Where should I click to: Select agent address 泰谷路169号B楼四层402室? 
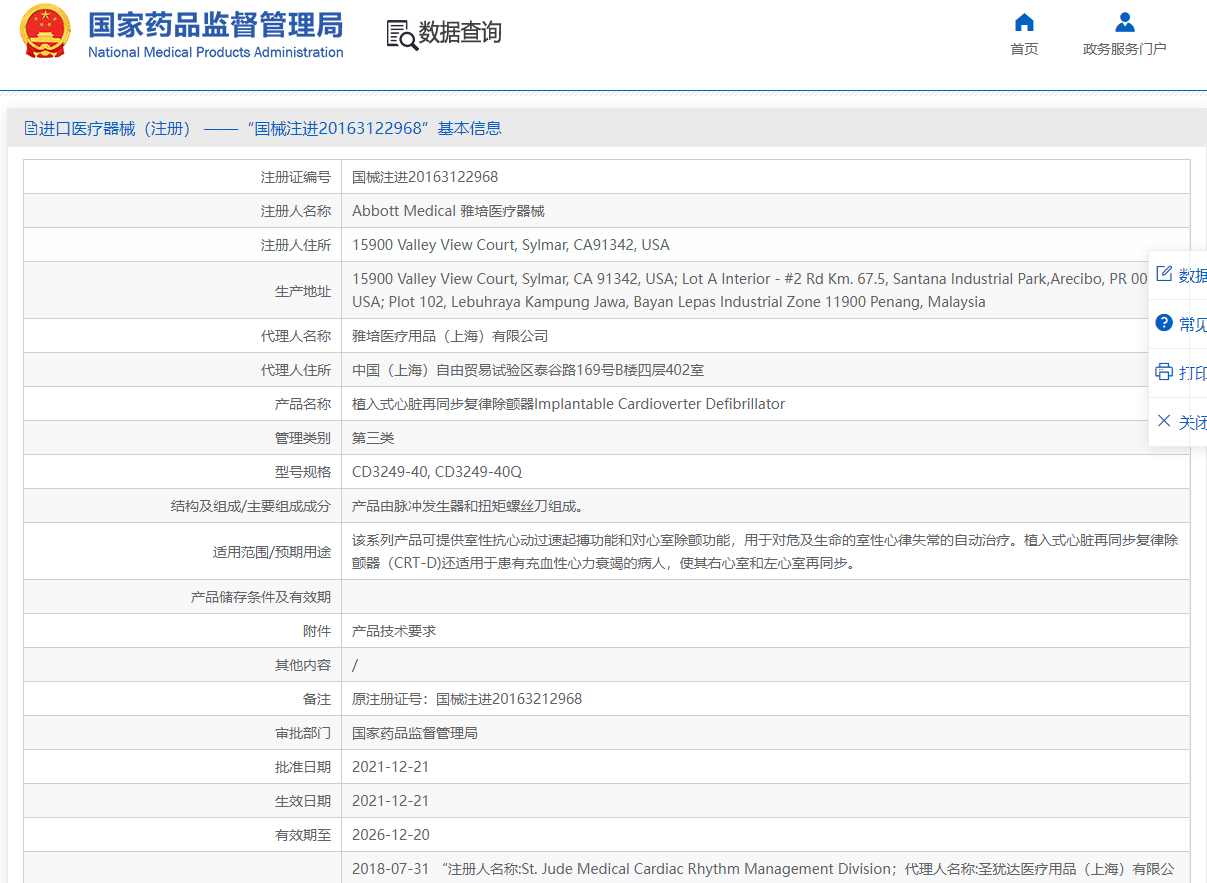pyautogui.click(x=528, y=370)
